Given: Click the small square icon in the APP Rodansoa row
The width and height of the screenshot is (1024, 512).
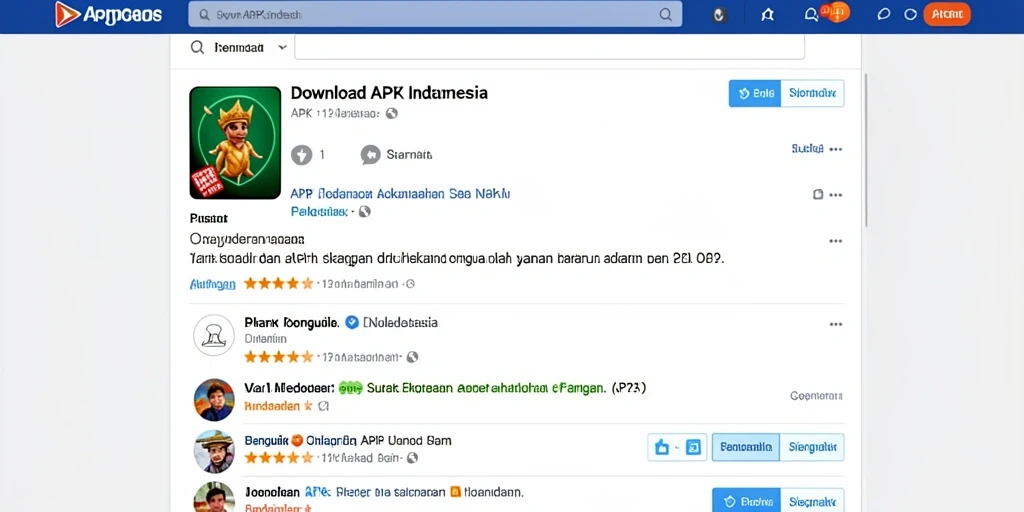Looking at the screenshot, I should 818,195.
